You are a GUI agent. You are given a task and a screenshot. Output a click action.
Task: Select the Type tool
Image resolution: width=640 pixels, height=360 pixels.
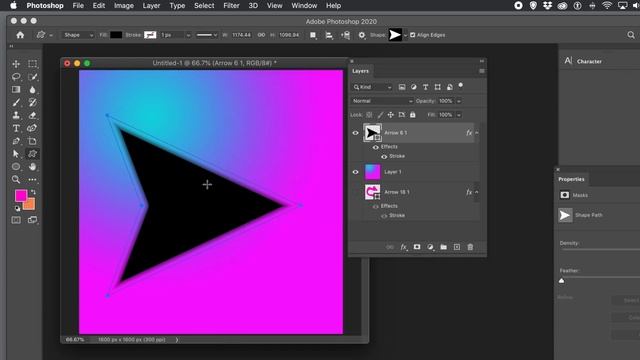tap(16, 128)
